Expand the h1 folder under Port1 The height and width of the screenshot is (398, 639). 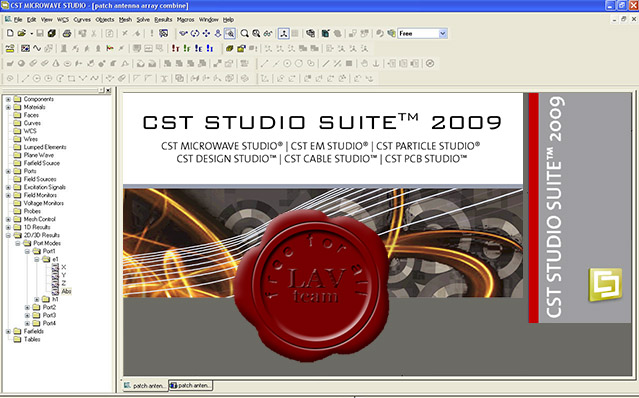(x=37, y=299)
